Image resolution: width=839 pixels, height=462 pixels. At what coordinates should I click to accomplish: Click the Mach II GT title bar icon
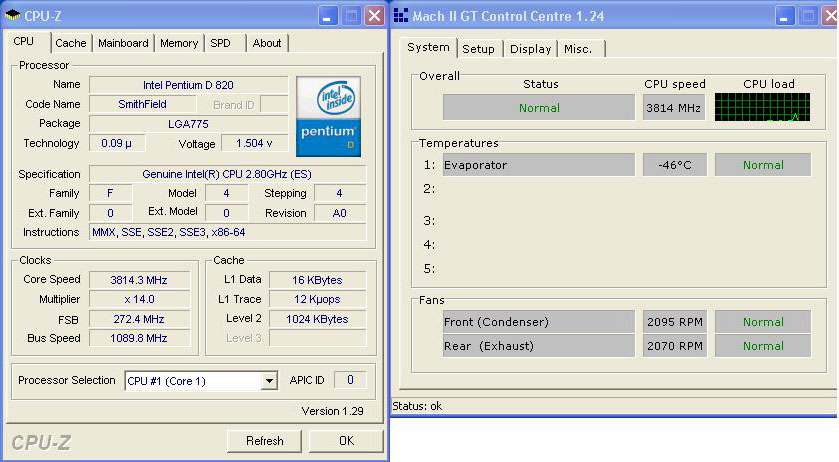401,16
